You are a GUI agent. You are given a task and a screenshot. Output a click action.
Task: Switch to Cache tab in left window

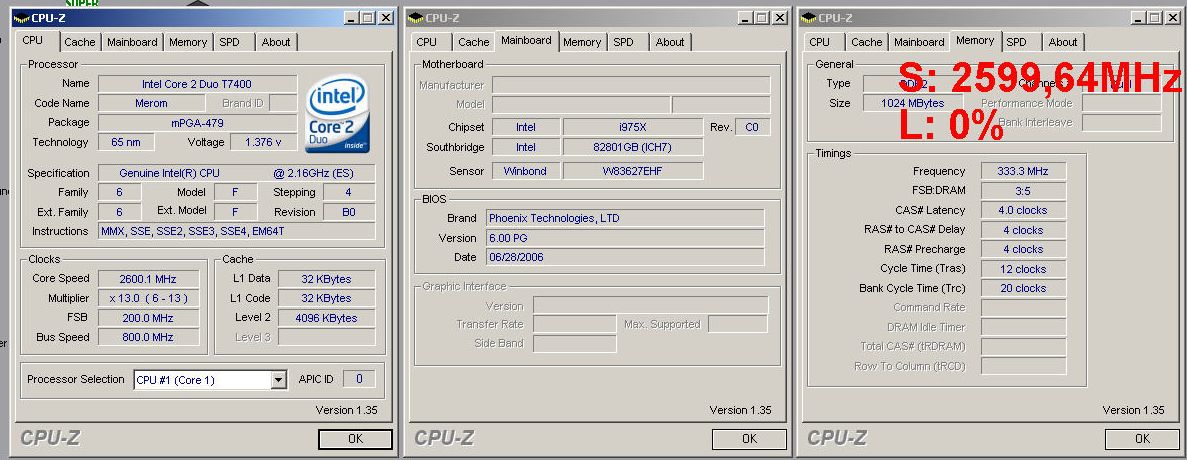[x=79, y=42]
